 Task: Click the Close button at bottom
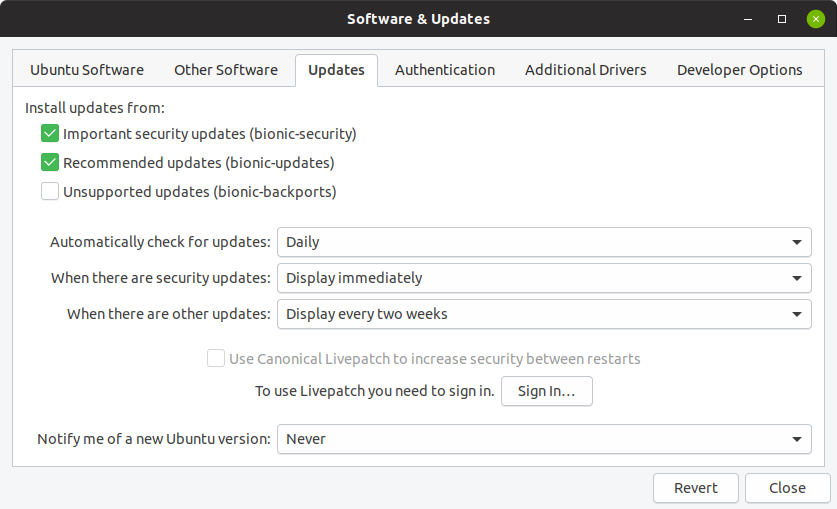coord(787,488)
